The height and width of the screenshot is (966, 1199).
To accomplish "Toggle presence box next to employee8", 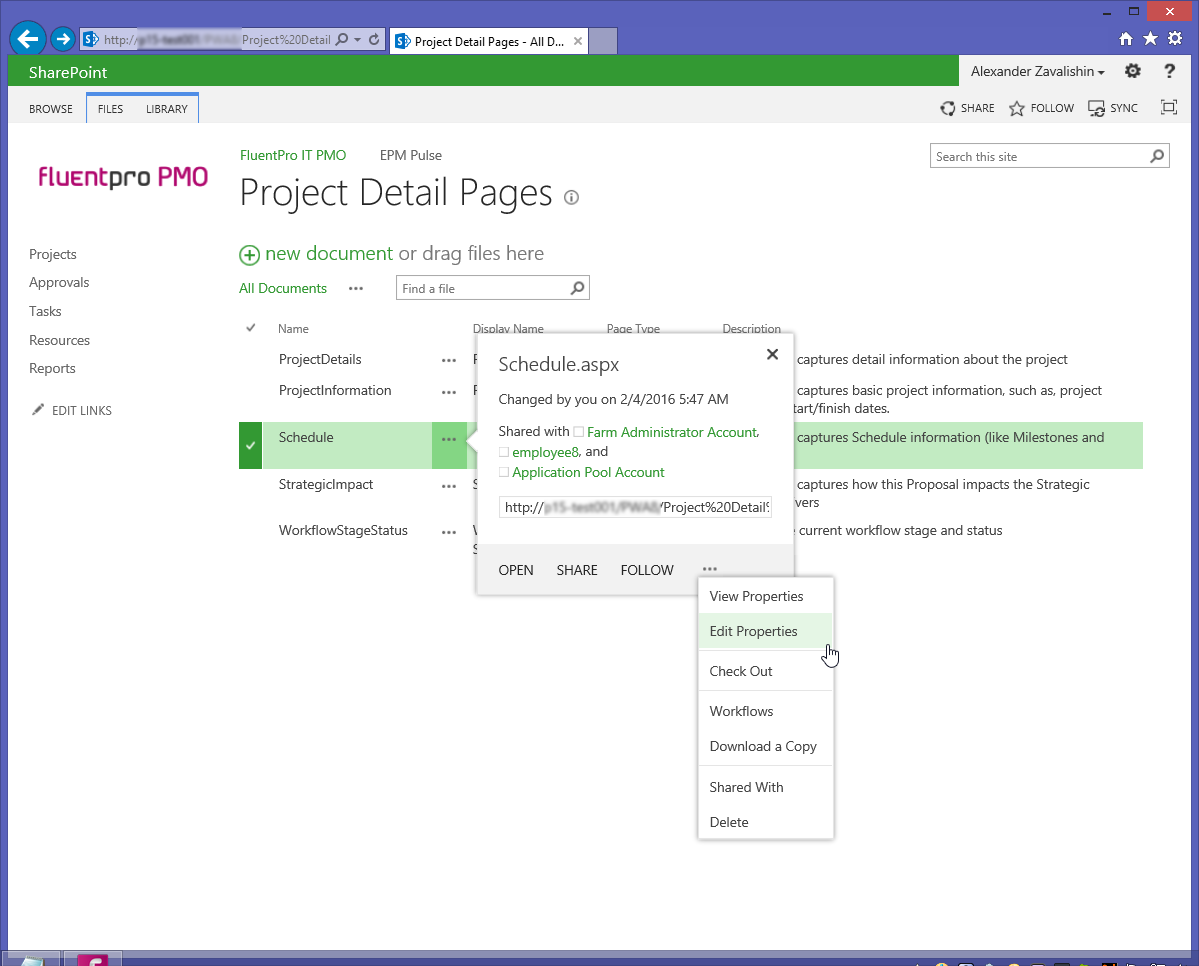I will [x=504, y=452].
